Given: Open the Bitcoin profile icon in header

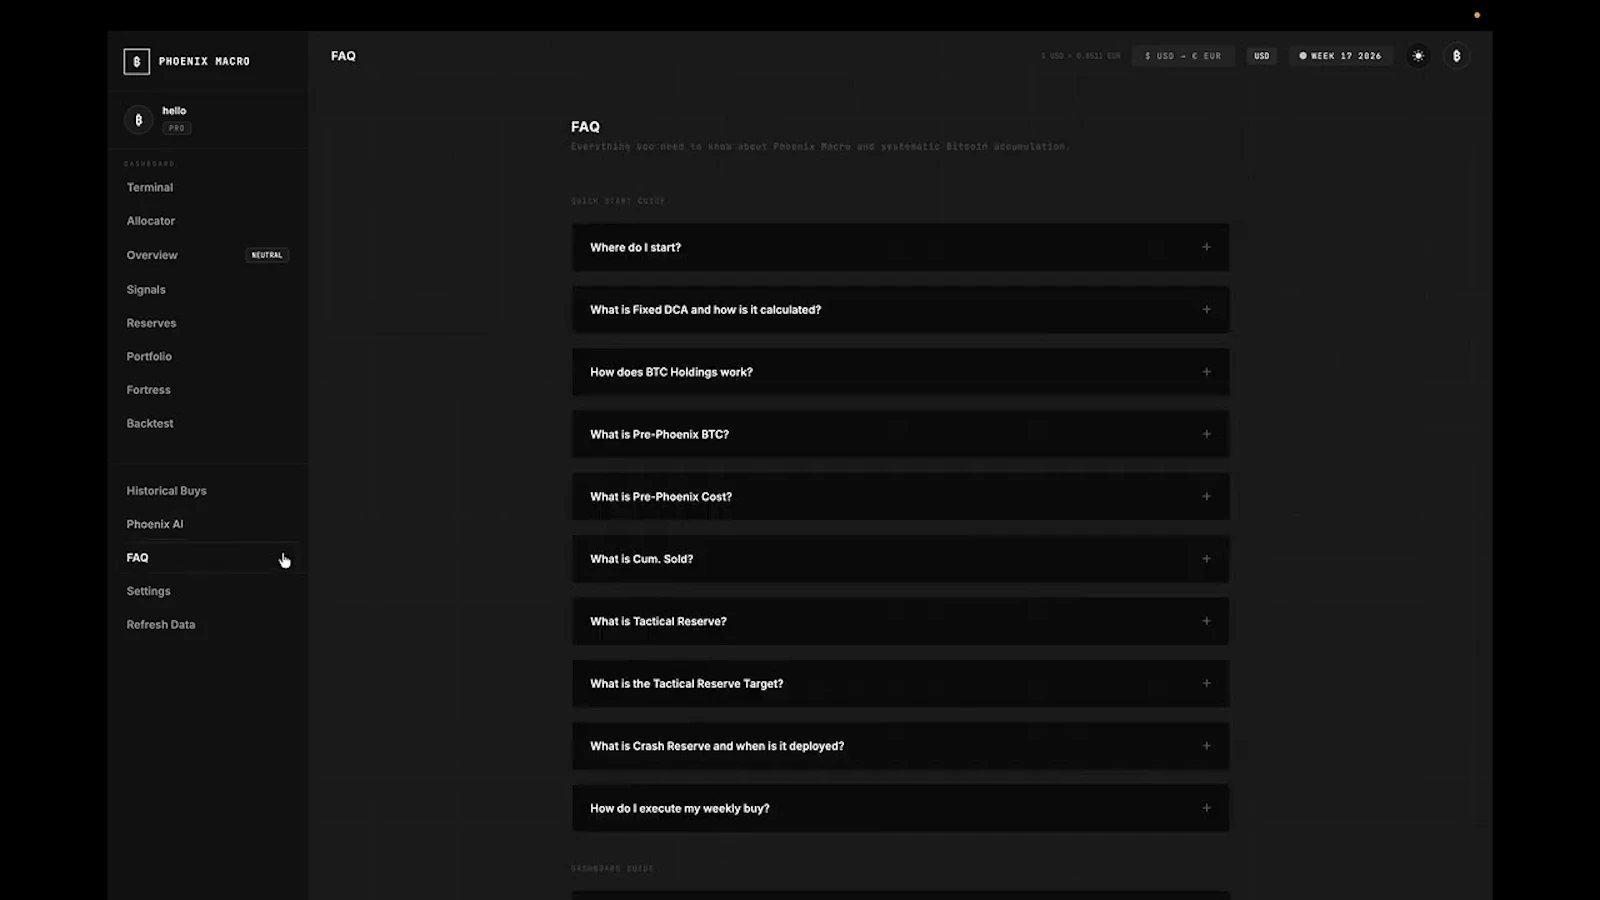Looking at the screenshot, I should coord(1457,56).
